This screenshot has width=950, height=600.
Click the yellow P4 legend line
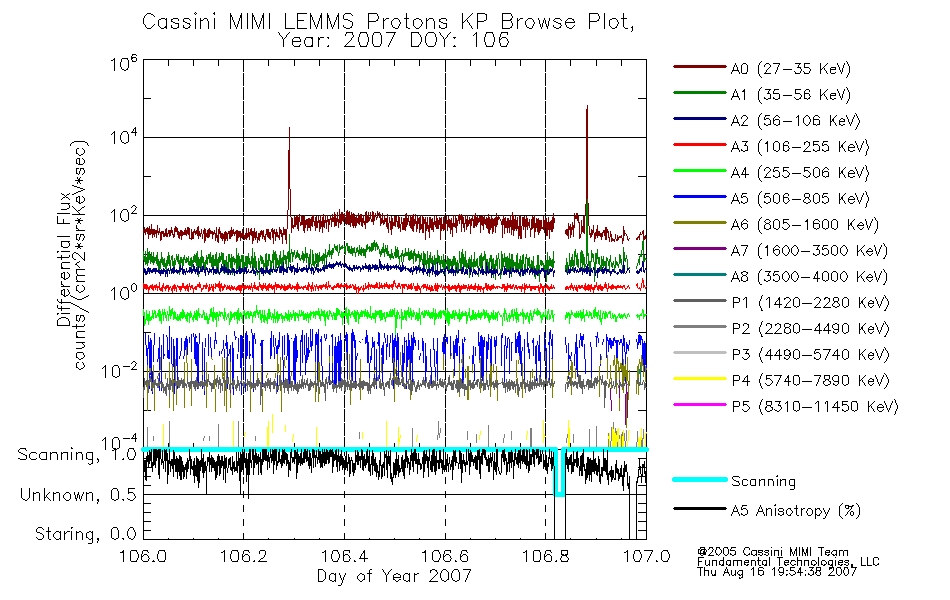[699, 379]
